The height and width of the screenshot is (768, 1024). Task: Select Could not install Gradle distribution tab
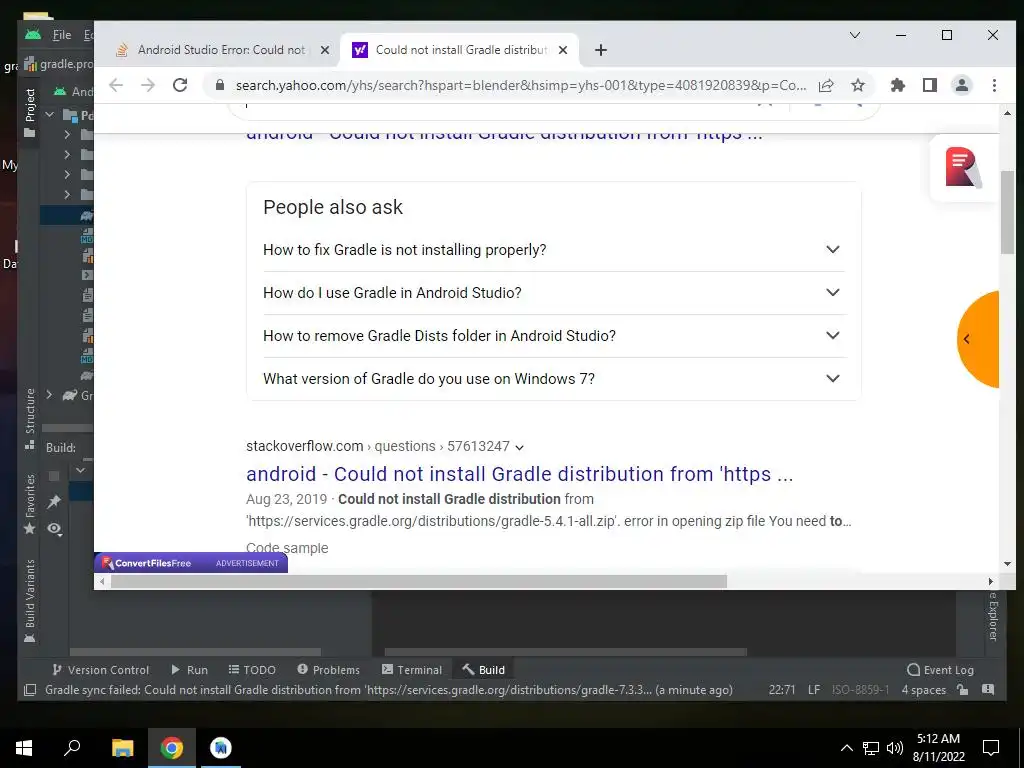(460, 50)
